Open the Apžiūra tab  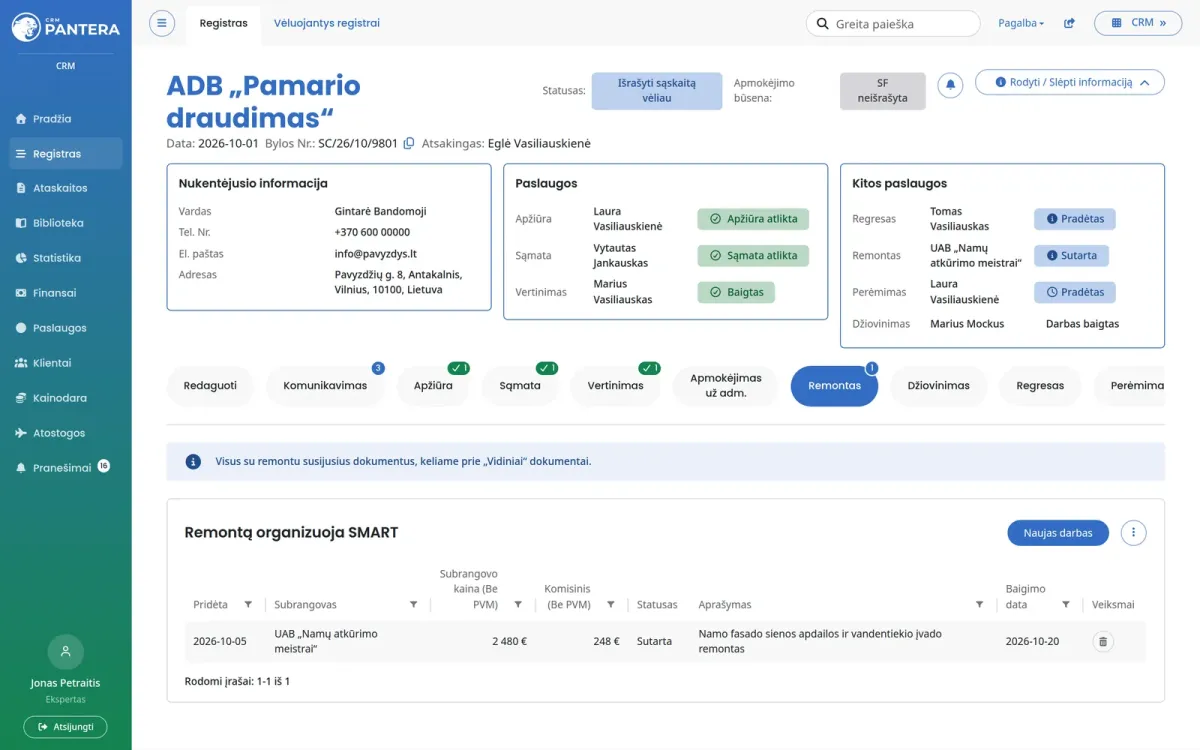pos(433,386)
